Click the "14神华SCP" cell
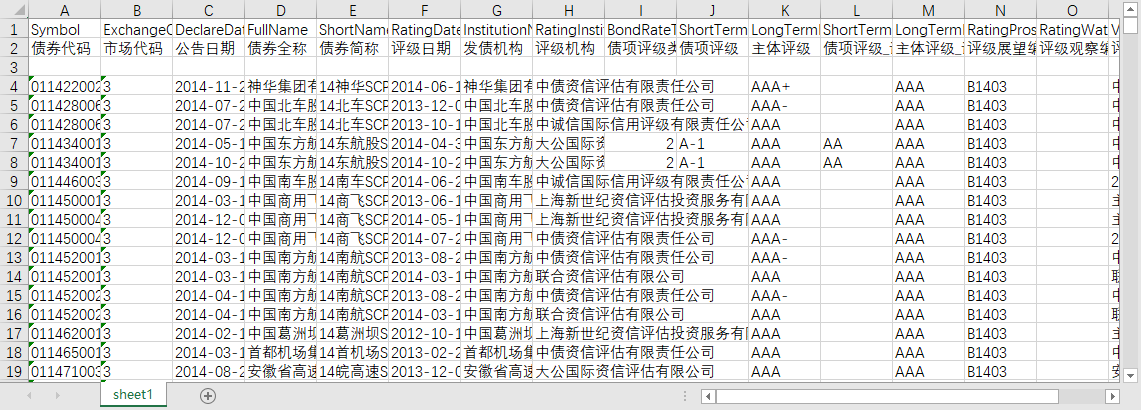The width and height of the screenshot is (1141, 410). (x=353, y=86)
